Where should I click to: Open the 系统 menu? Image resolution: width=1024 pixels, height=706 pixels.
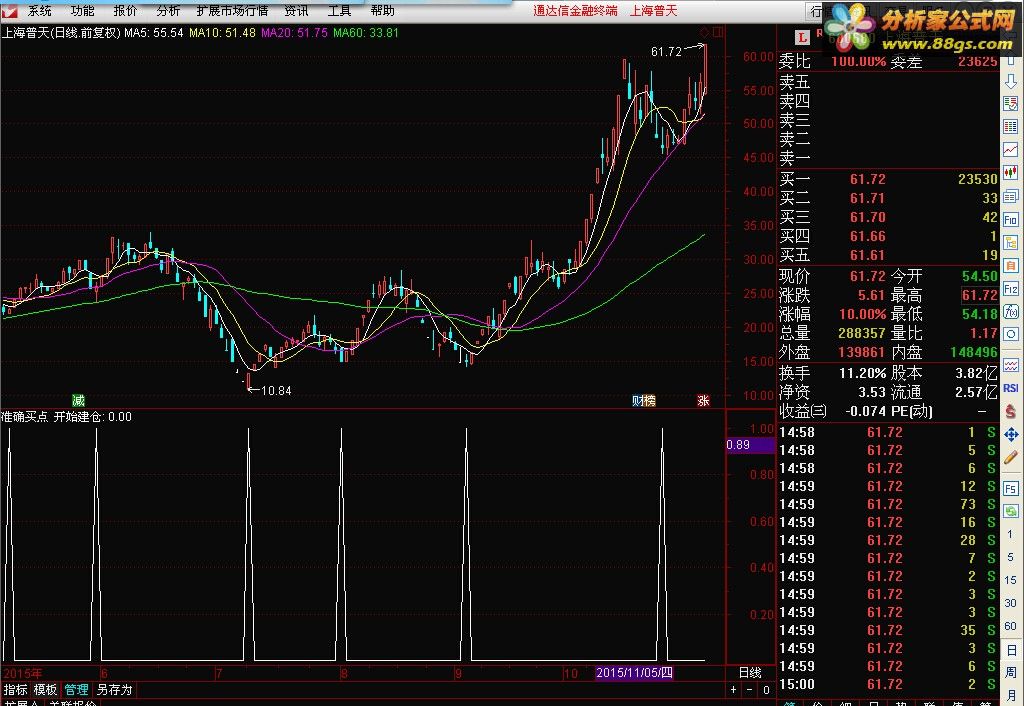point(39,11)
